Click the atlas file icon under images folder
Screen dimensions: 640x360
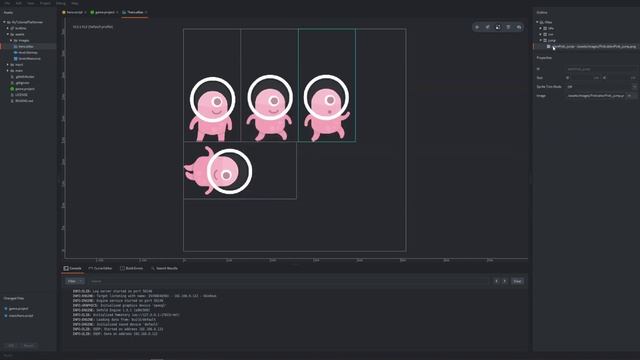coord(16,47)
